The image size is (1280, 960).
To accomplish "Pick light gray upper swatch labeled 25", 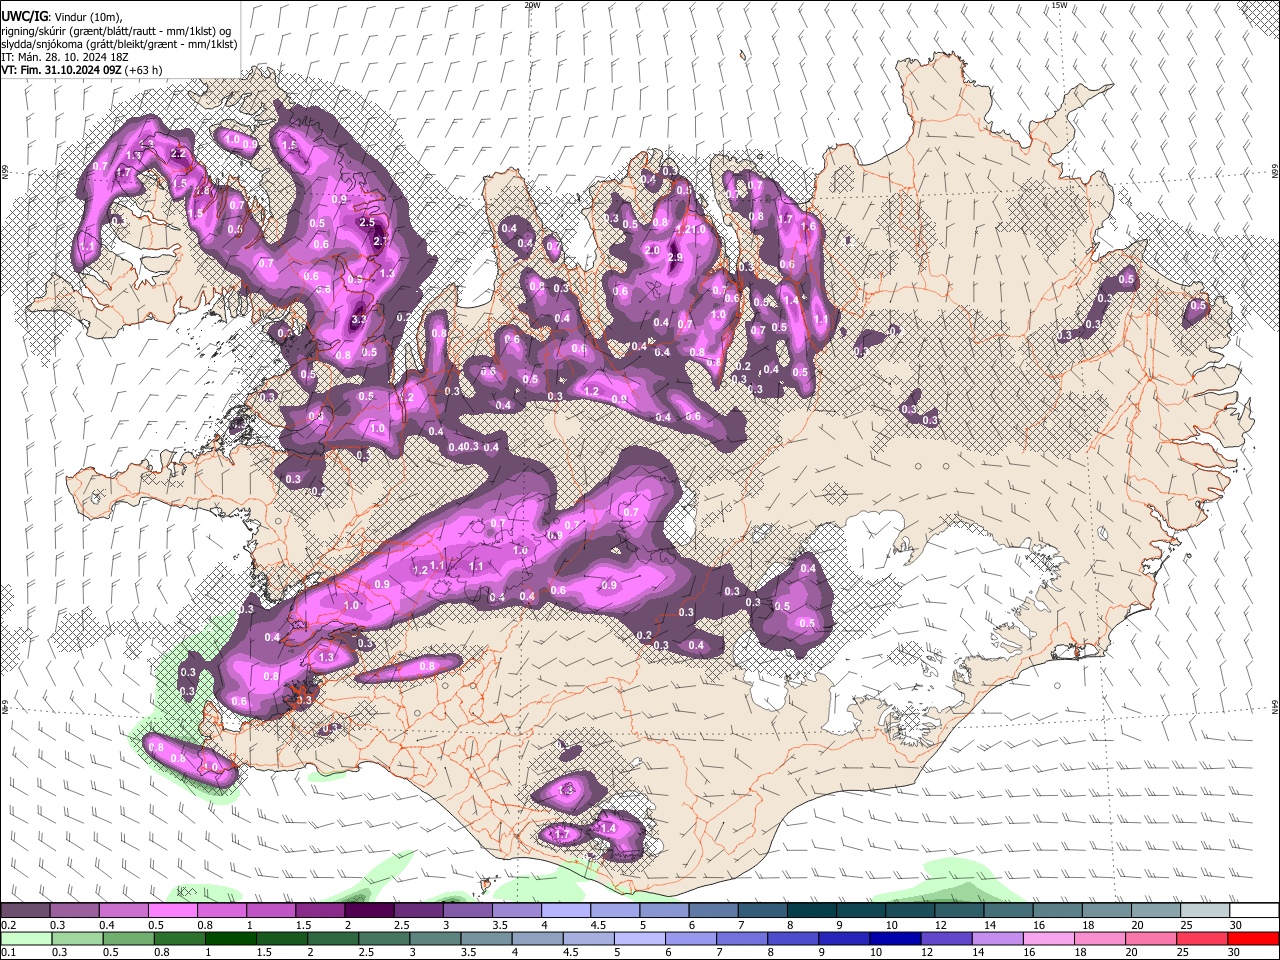I will point(1203,911).
